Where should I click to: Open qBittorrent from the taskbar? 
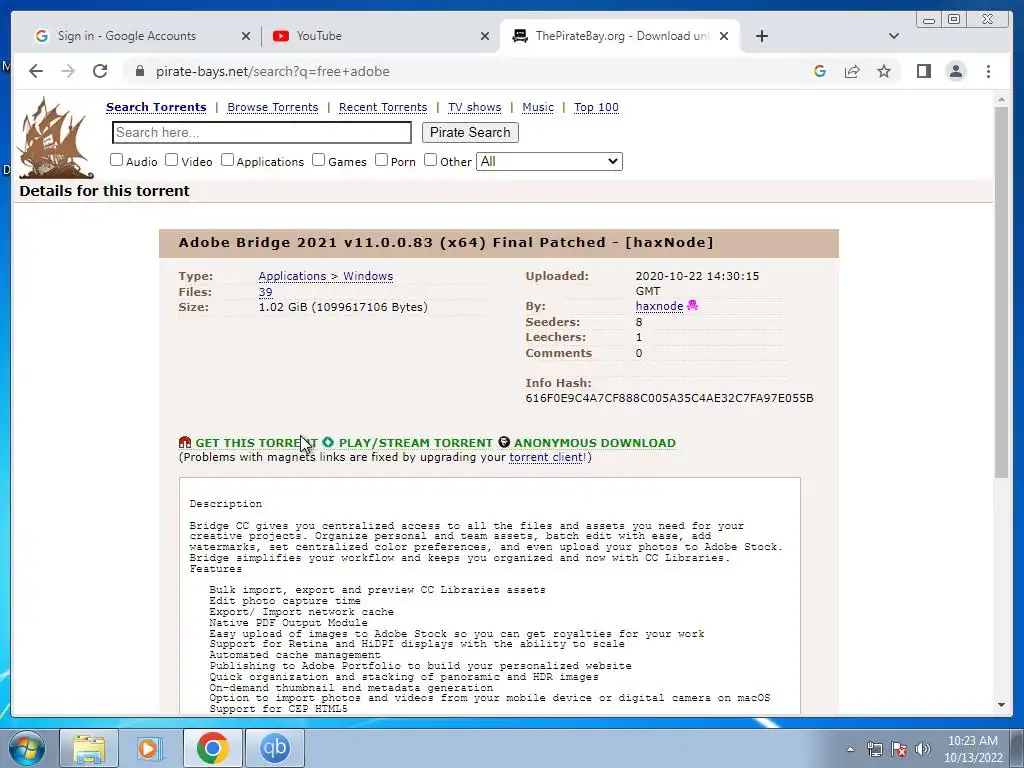point(274,748)
